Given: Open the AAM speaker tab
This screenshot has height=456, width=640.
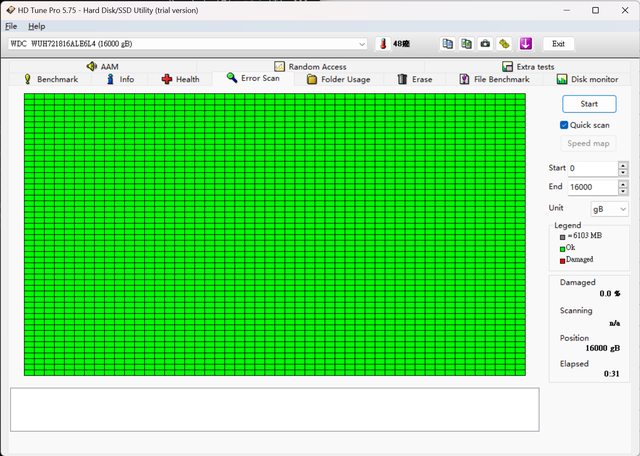Looking at the screenshot, I should coord(102,66).
